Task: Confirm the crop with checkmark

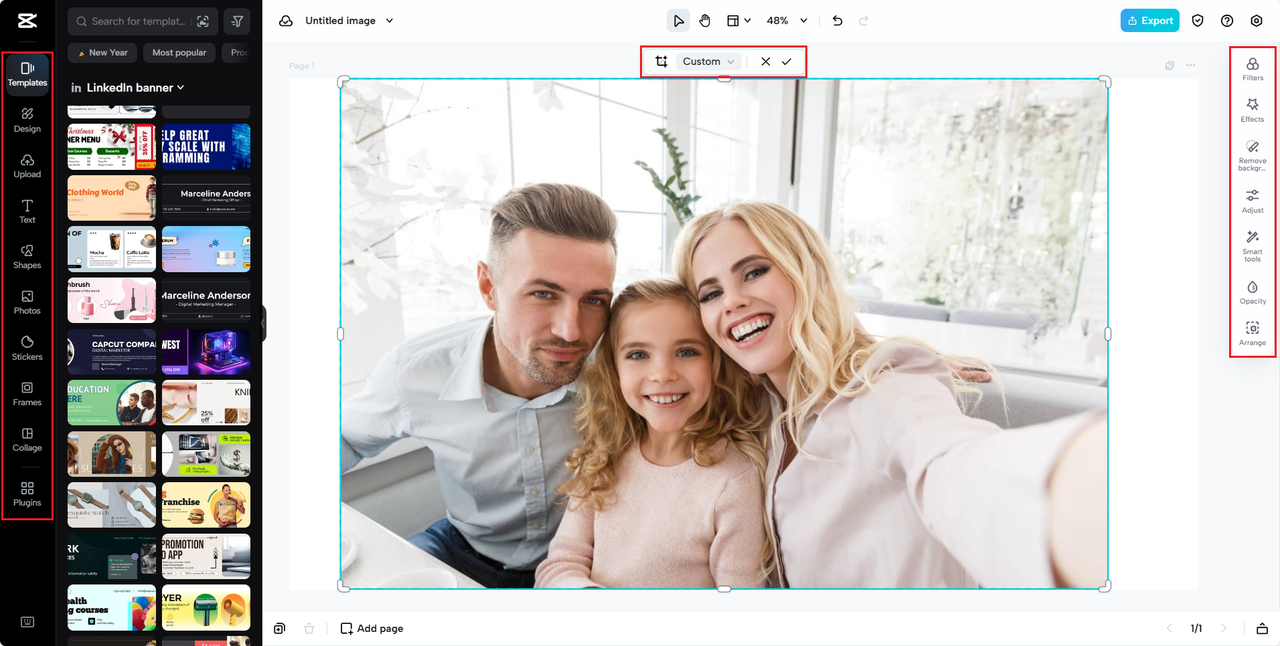Action: (x=787, y=62)
